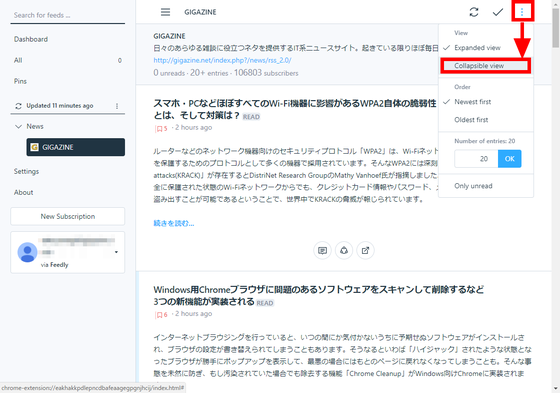Click the GIGAZINE feed favicon in sidebar
Image resolution: width=560 pixels, height=393 pixels.
(35, 147)
